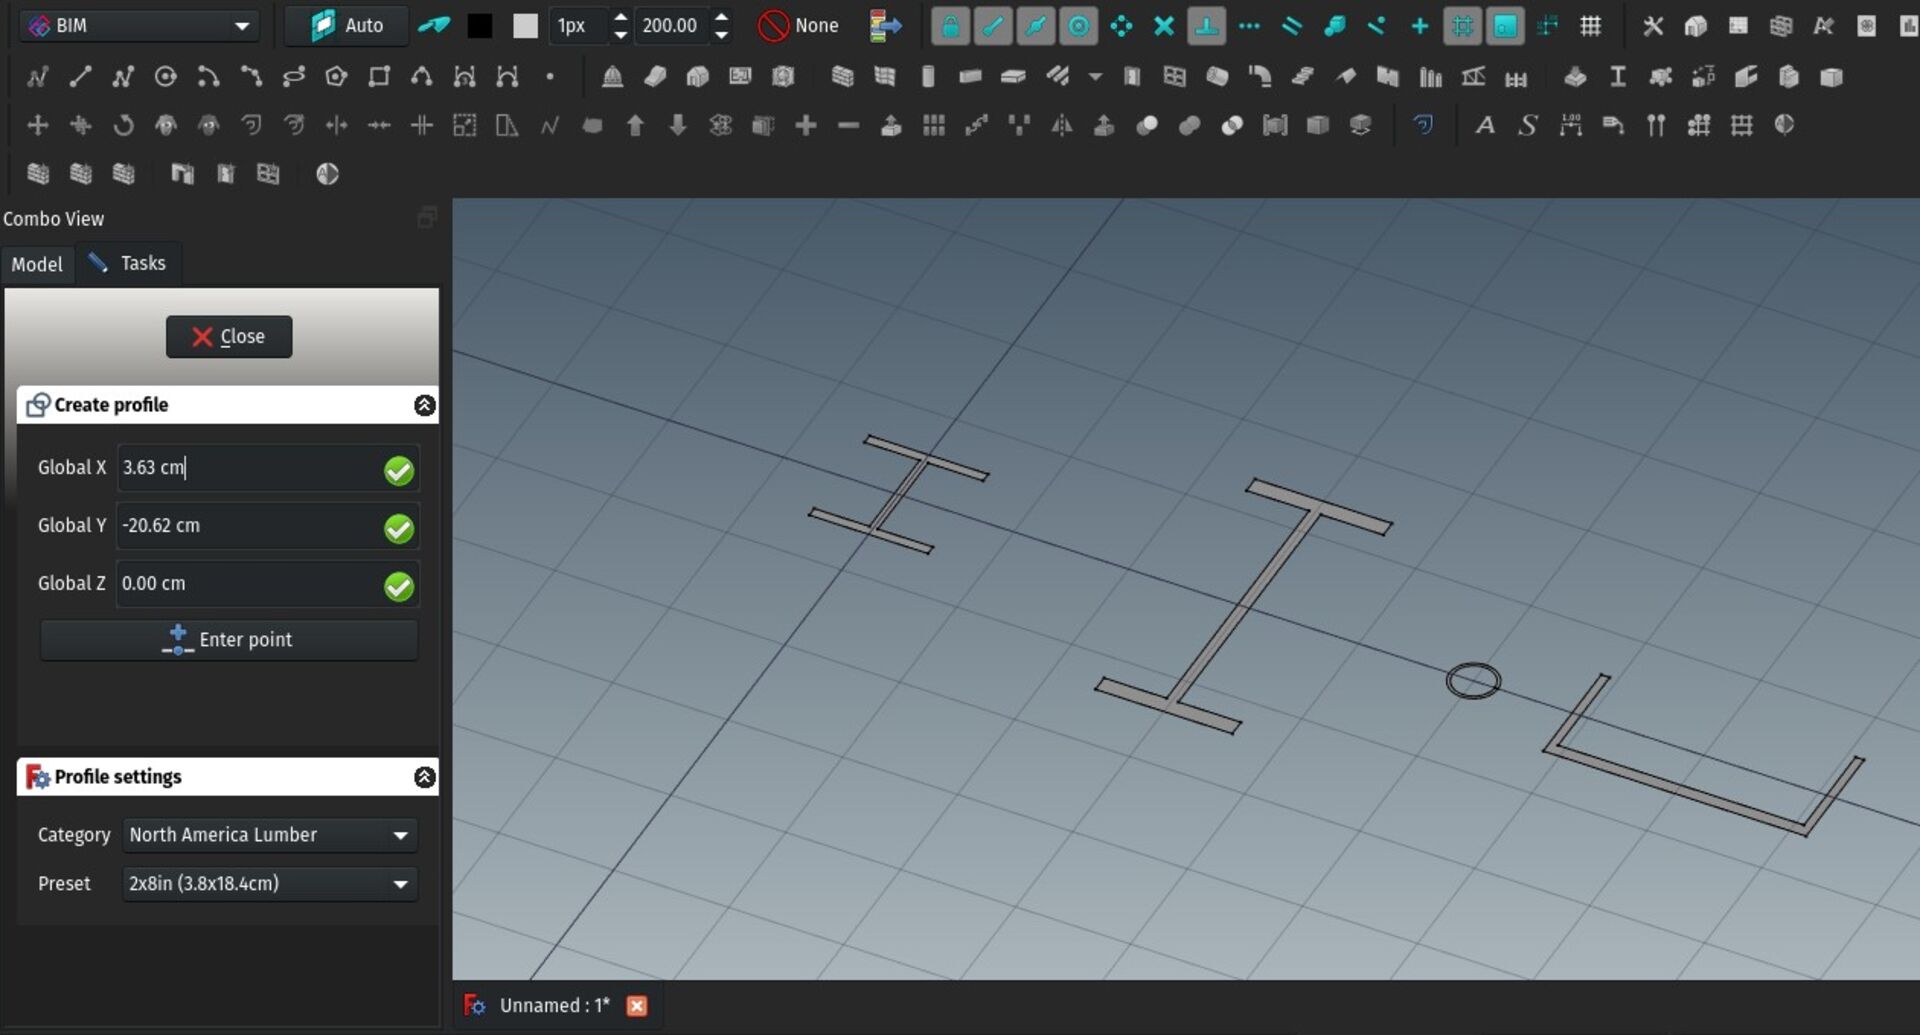Collapse the Create profile section
The width and height of the screenshot is (1920, 1035).
(x=425, y=405)
